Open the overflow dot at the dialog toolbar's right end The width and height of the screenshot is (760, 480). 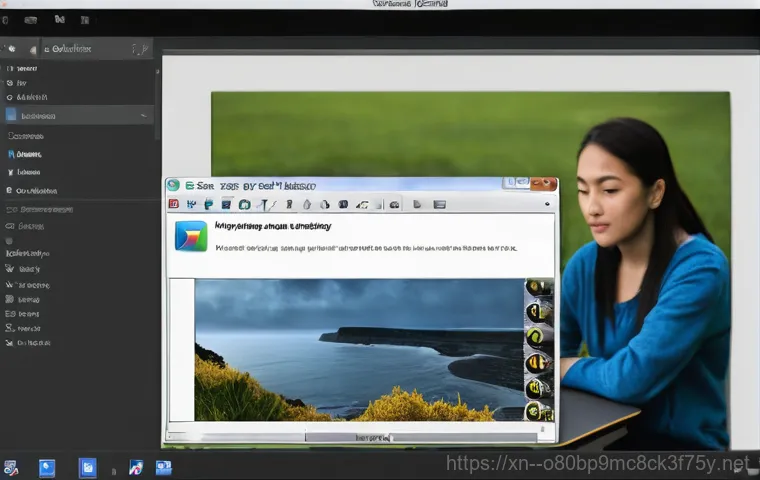click(x=547, y=204)
